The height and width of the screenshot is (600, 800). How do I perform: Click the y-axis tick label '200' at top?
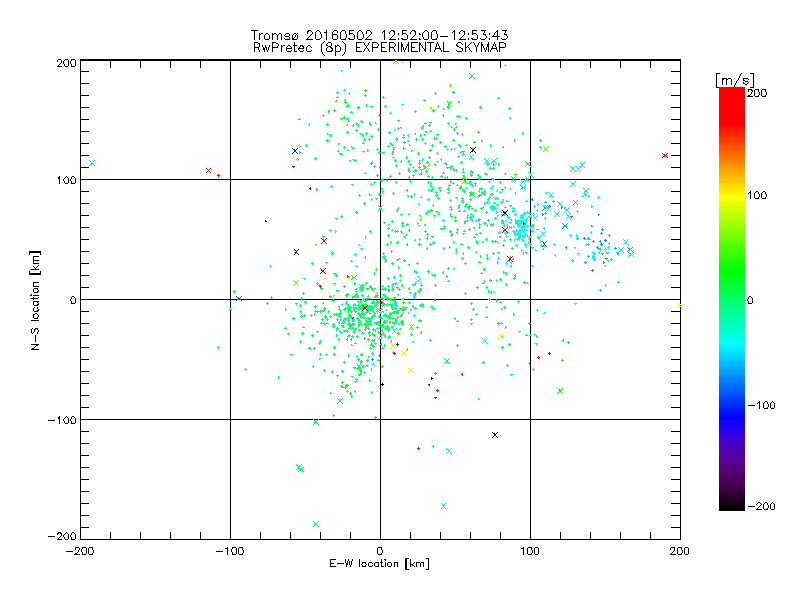(66, 63)
